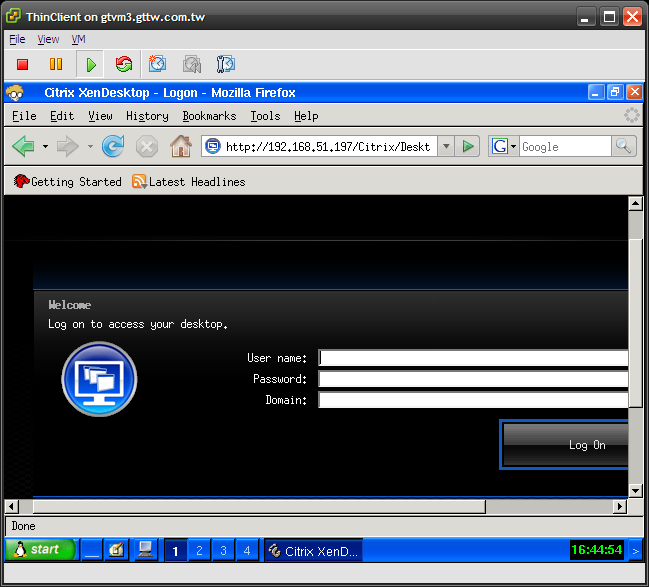Select Citrix XenD... taskbar window button
The height and width of the screenshot is (587, 649).
click(313, 551)
